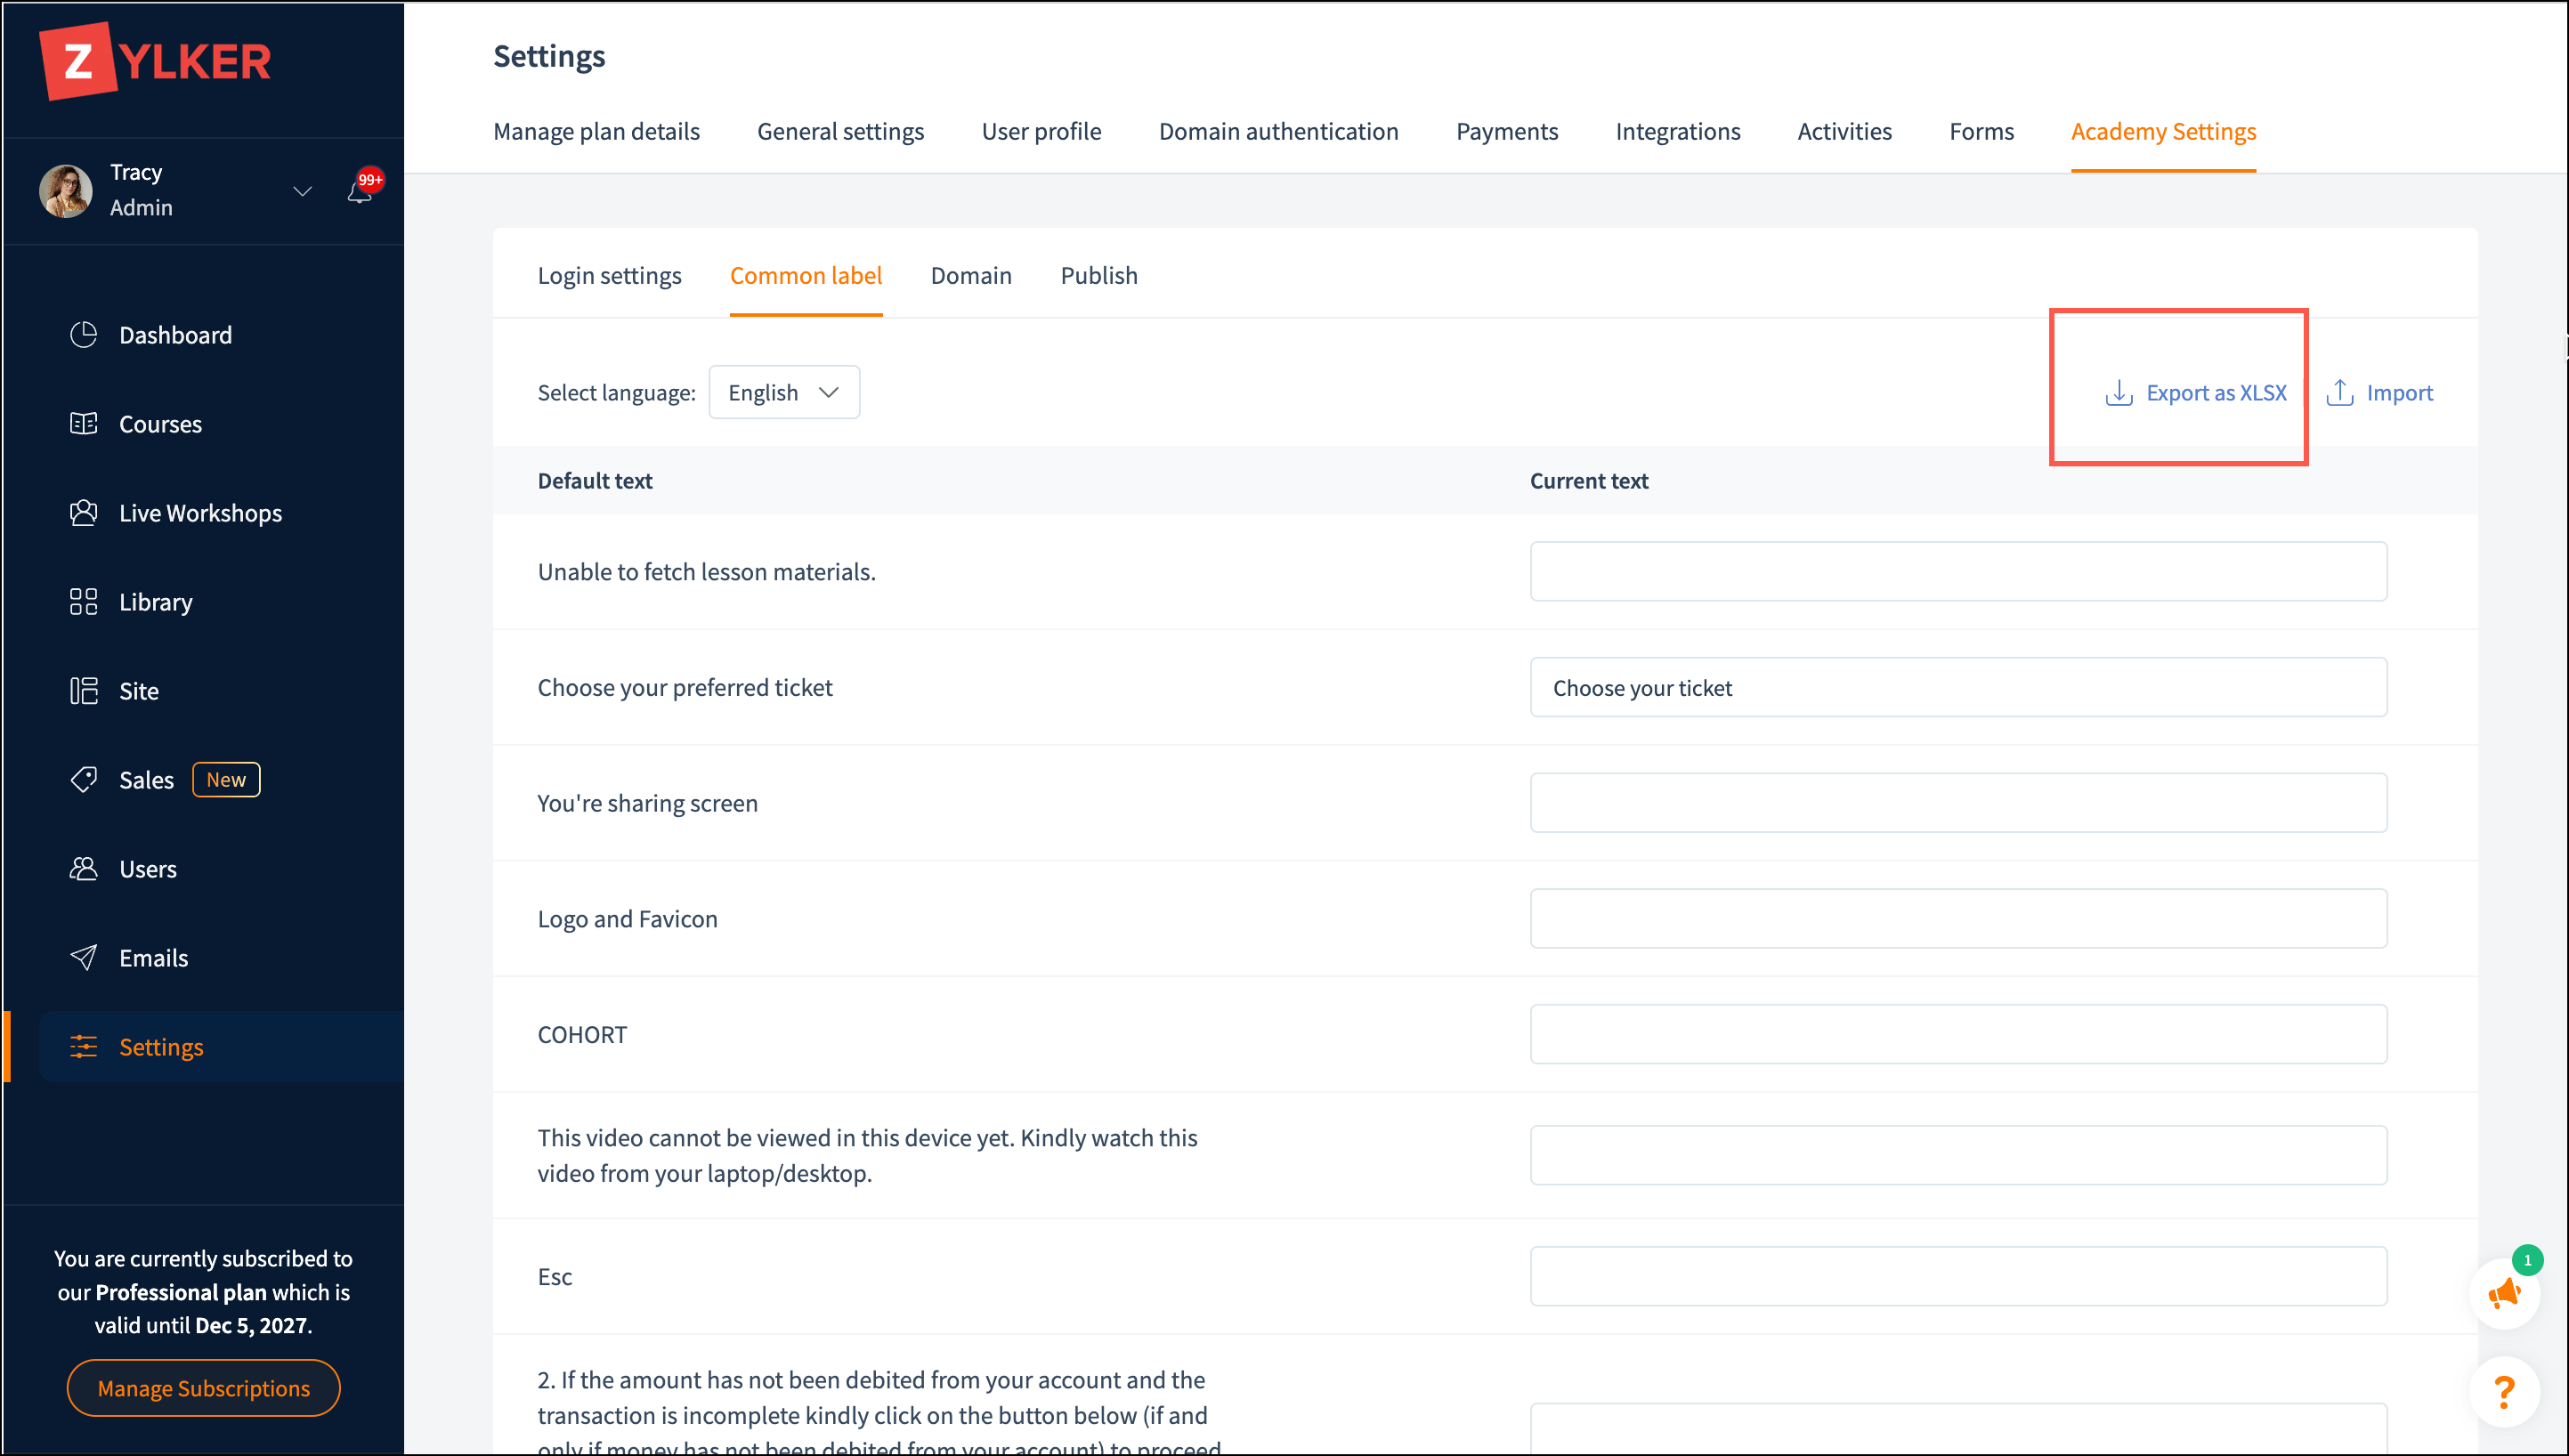Click the Courses book icon

tap(84, 424)
